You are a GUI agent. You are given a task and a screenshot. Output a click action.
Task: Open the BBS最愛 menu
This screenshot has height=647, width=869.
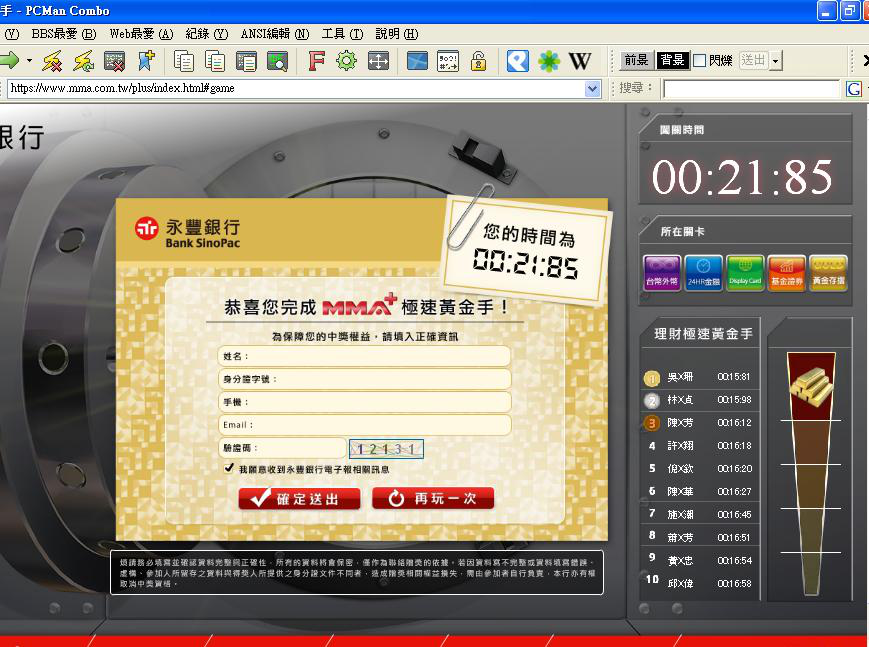(64, 34)
